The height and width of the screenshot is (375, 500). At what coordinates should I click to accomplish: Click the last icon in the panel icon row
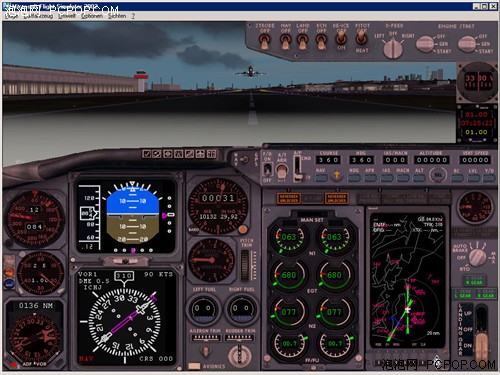(211, 154)
